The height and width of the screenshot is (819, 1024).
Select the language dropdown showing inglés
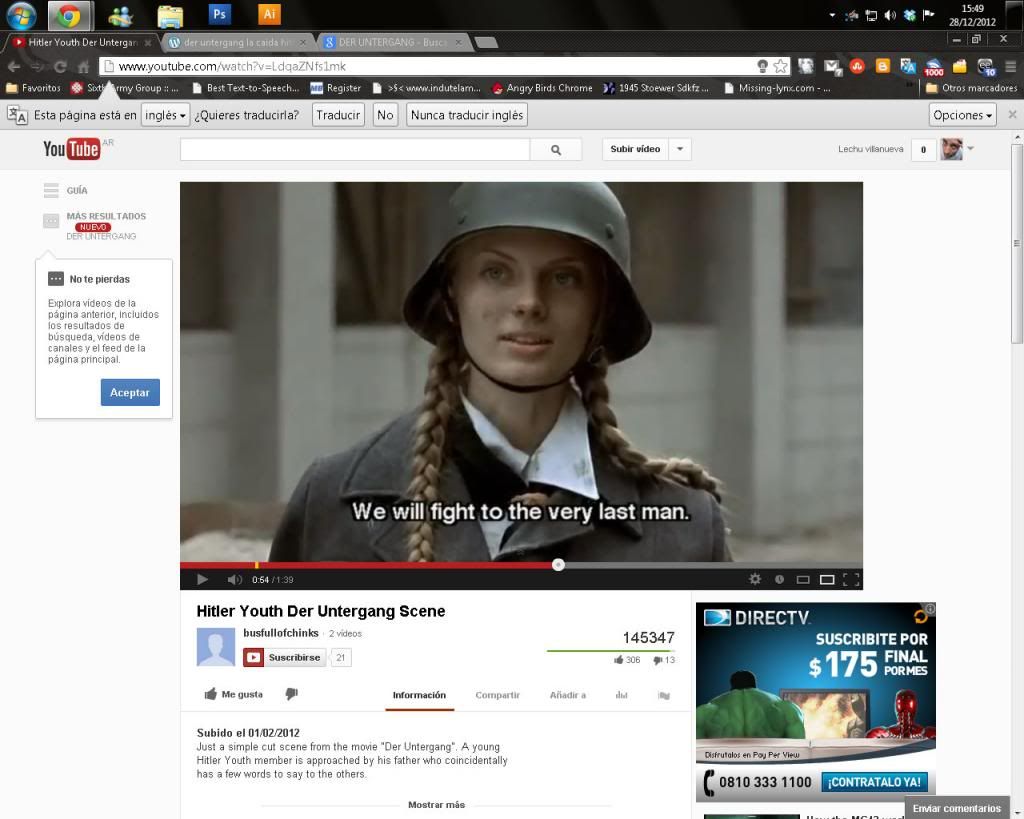(x=165, y=115)
